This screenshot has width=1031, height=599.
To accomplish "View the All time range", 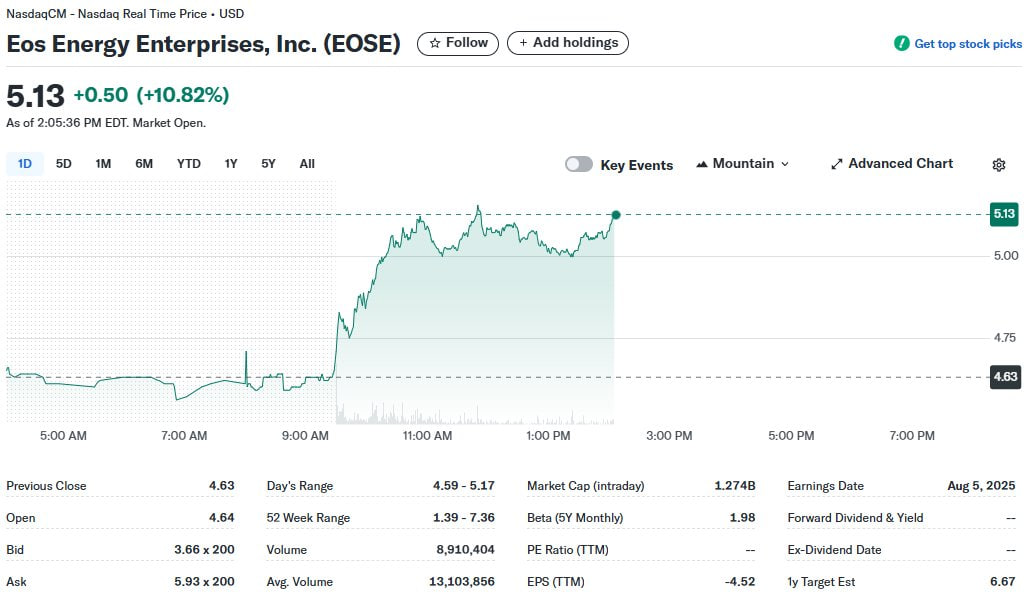I will tap(307, 164).
